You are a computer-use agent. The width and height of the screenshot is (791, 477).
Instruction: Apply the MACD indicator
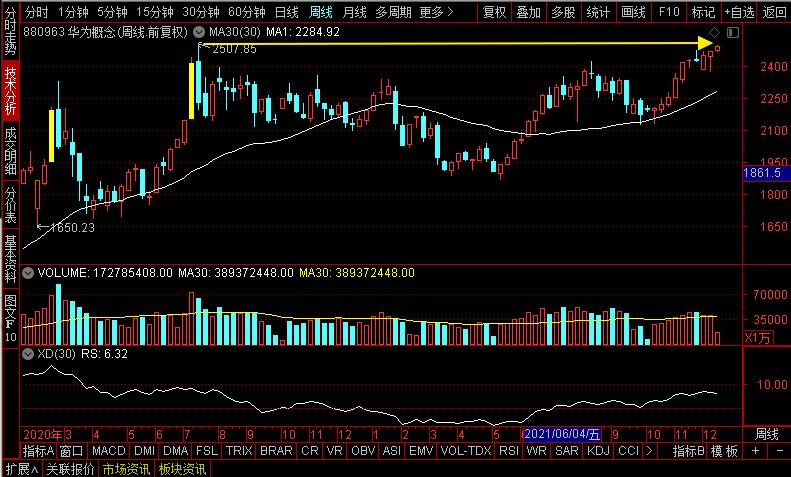(x=108, y=451)
